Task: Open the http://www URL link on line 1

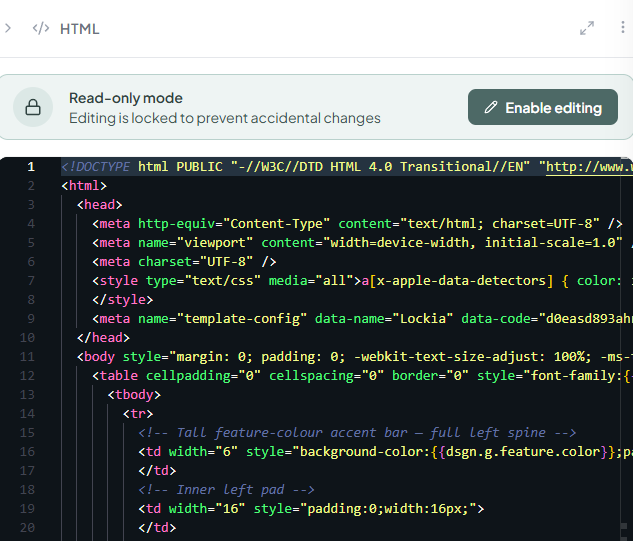Action: (x=589, y=167)
